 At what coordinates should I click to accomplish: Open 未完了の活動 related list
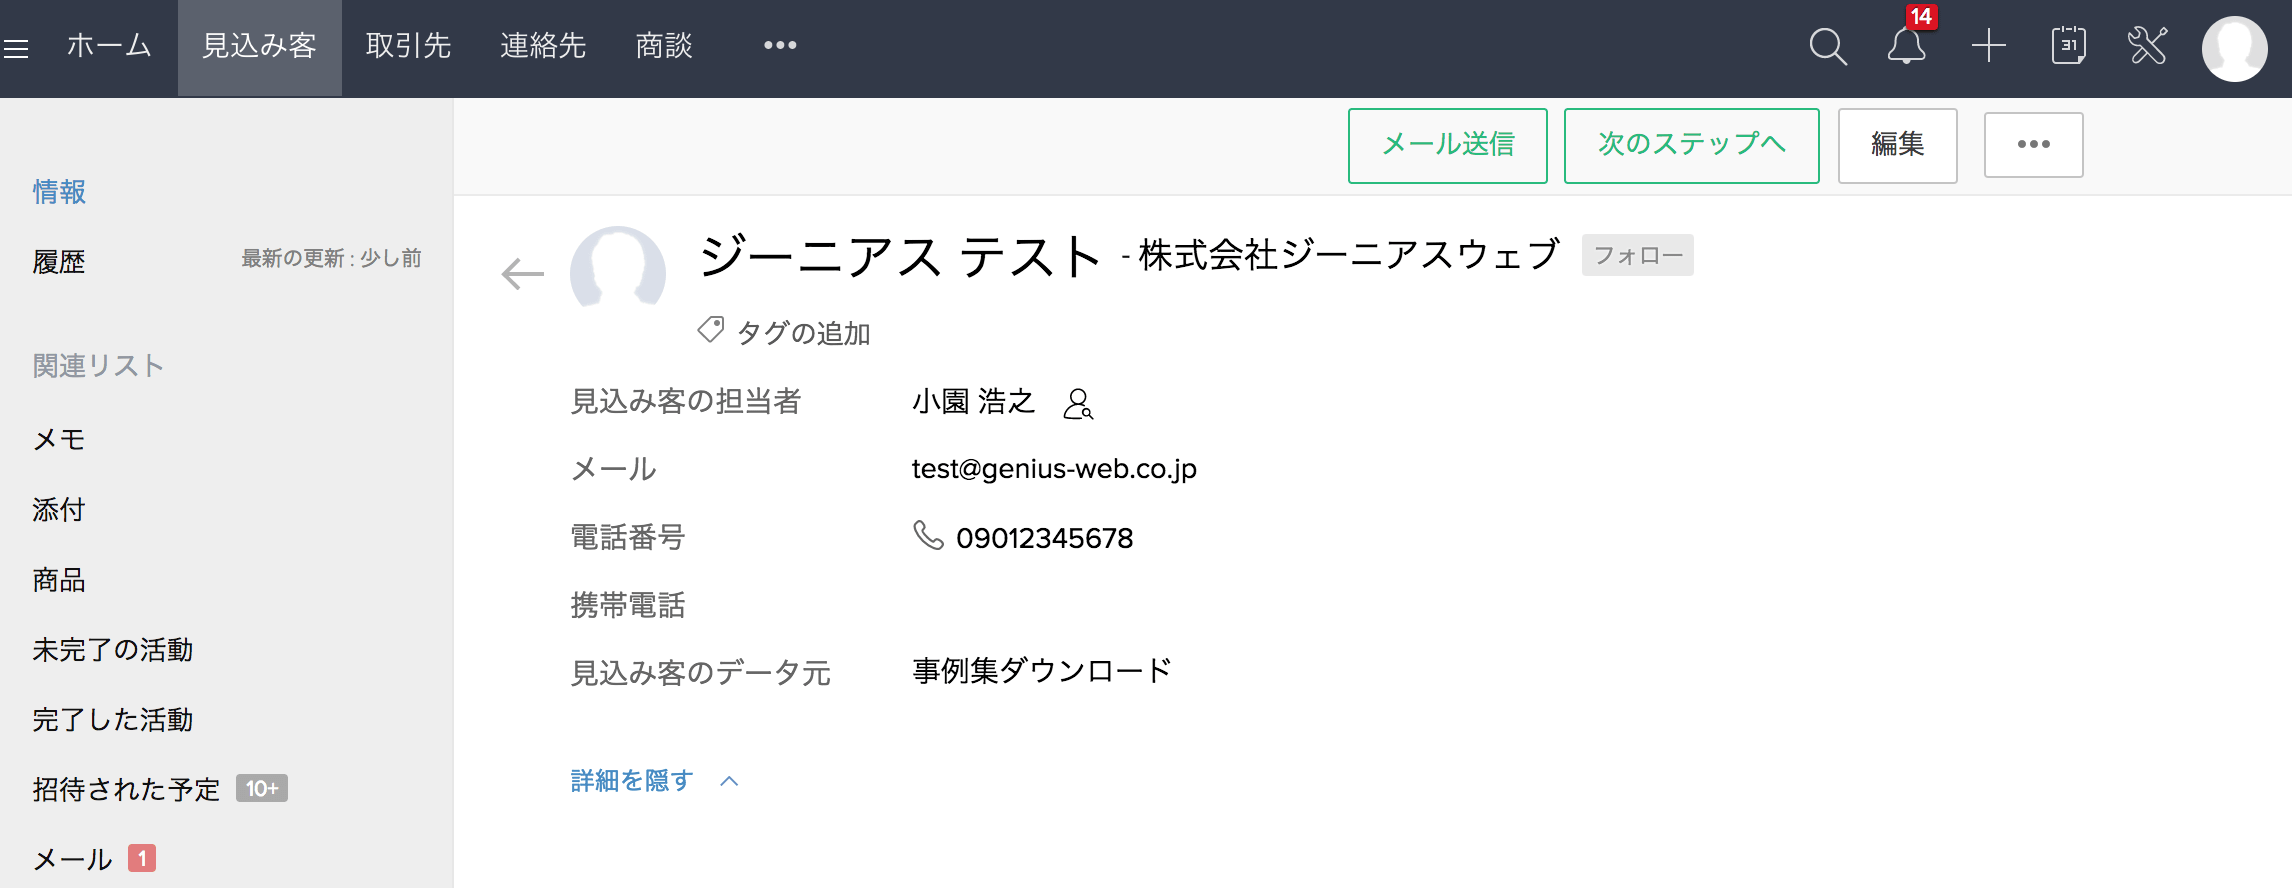click(x=113, y=649)
